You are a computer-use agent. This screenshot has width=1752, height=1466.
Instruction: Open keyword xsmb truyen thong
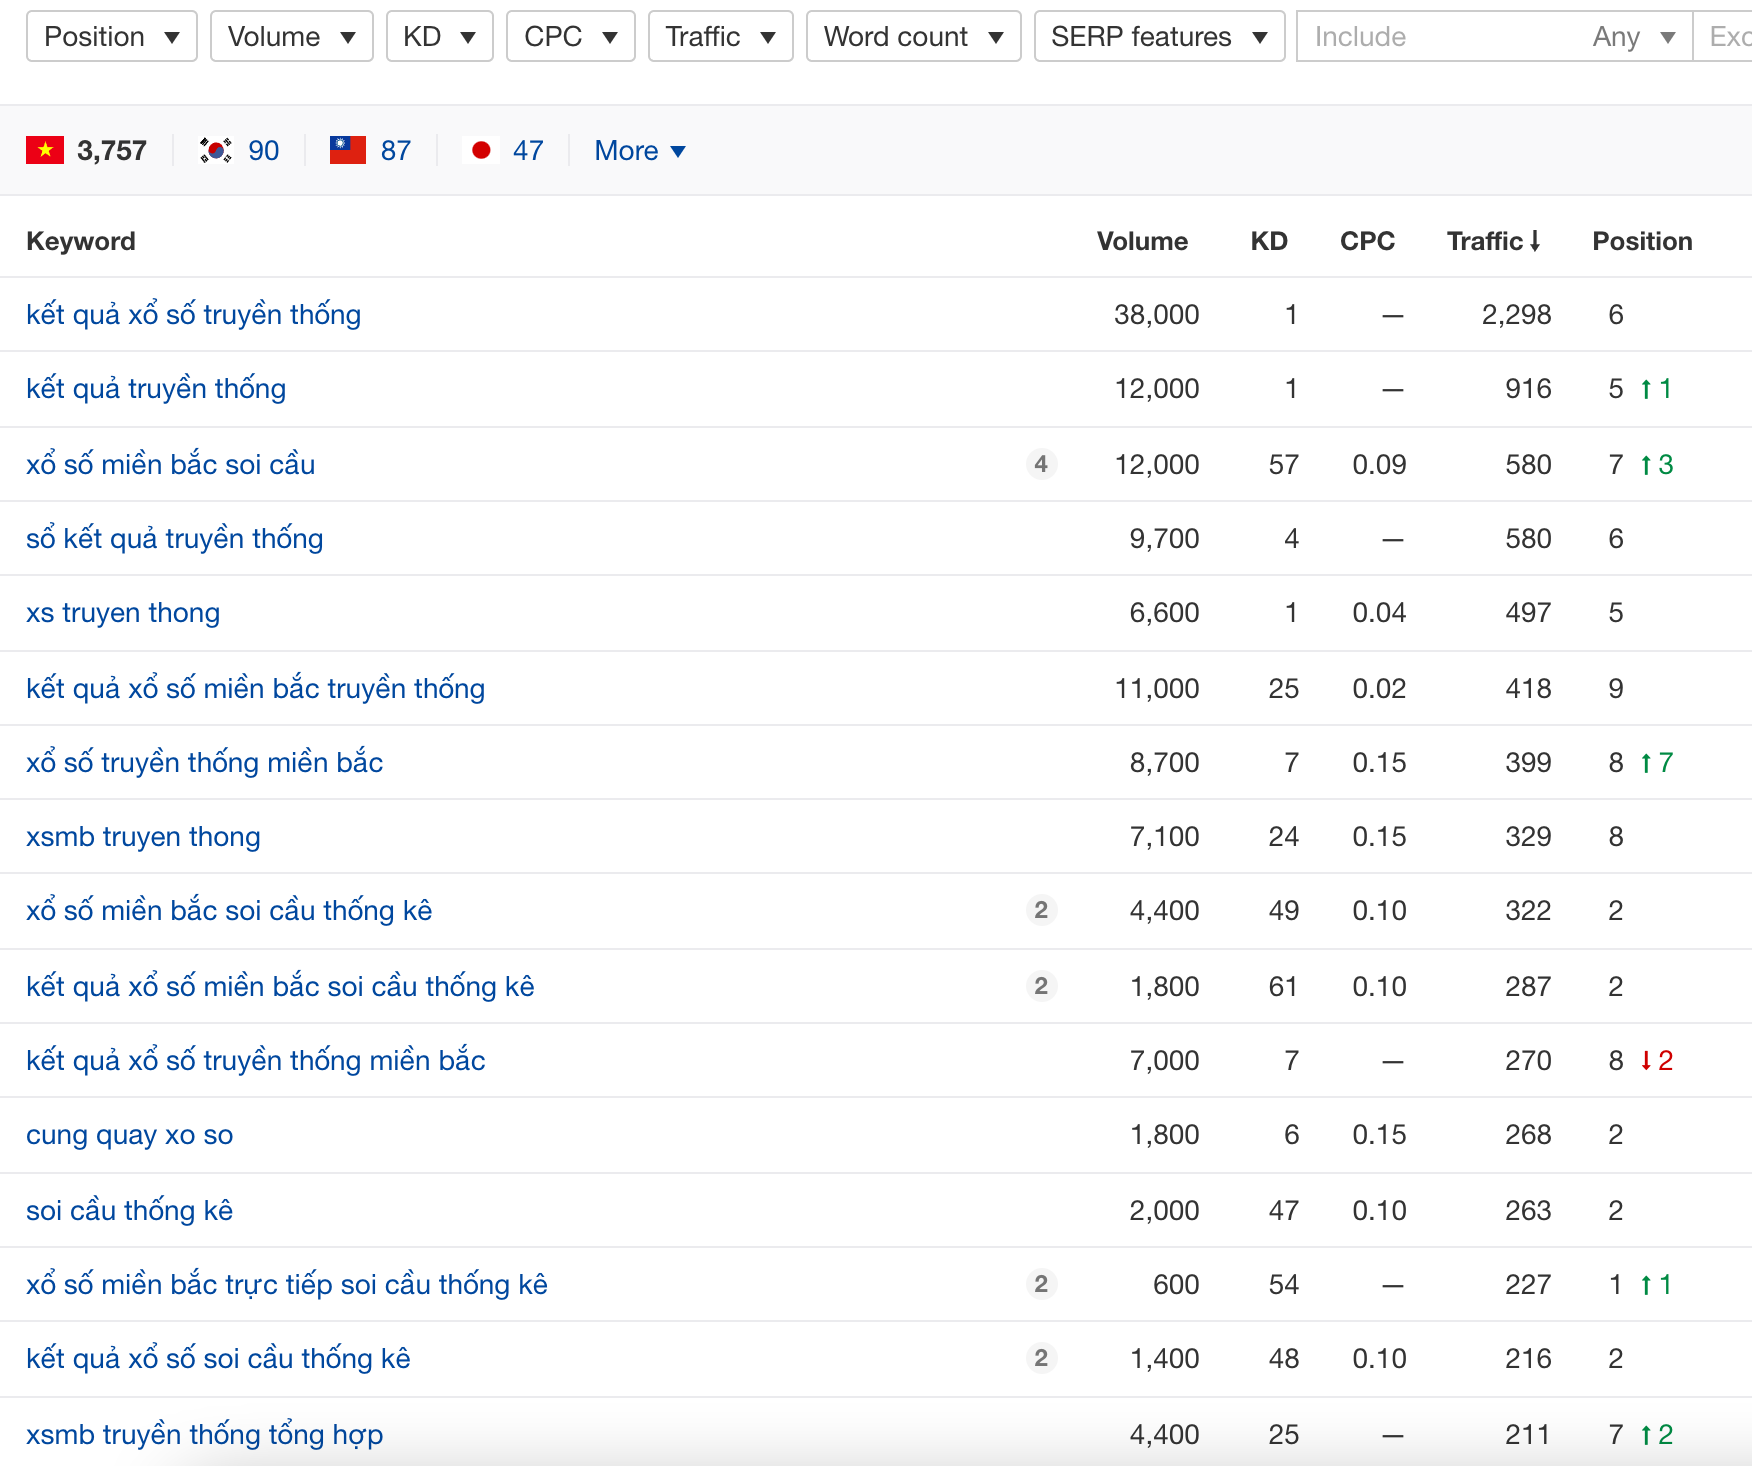click(x=143, y=836)
